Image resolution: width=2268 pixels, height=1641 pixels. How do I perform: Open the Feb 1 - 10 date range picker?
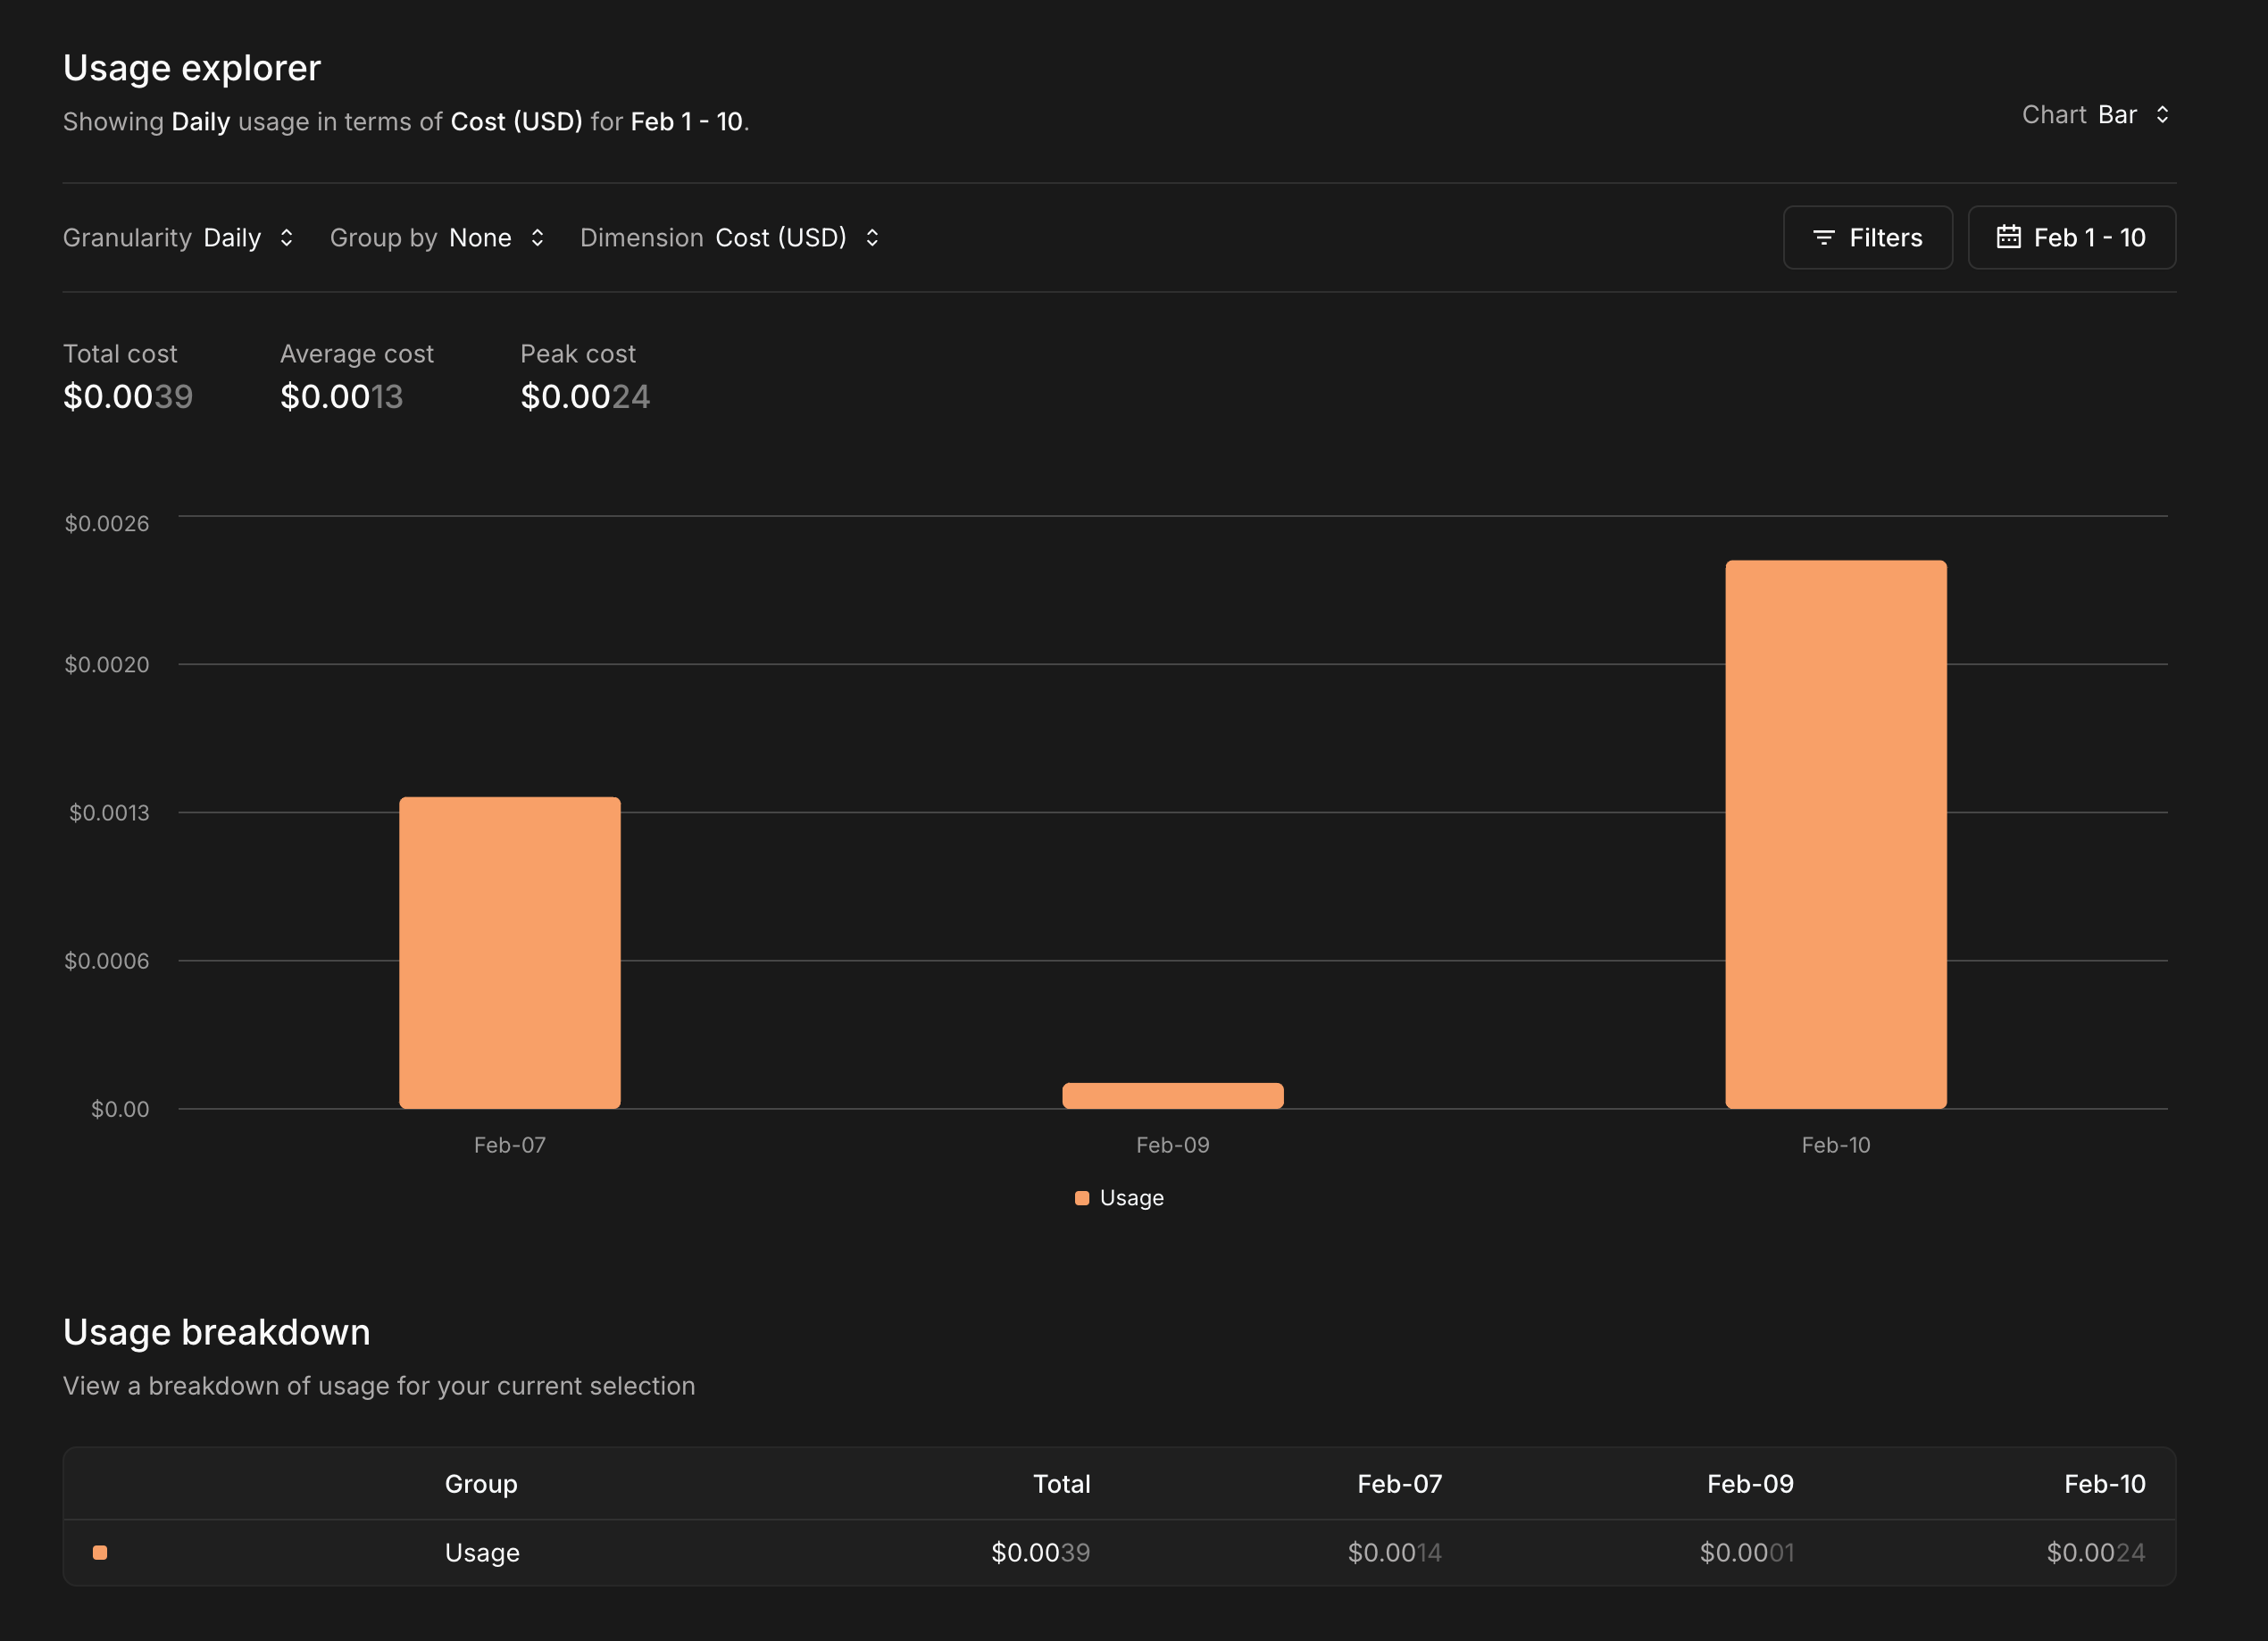point(2071,238)
